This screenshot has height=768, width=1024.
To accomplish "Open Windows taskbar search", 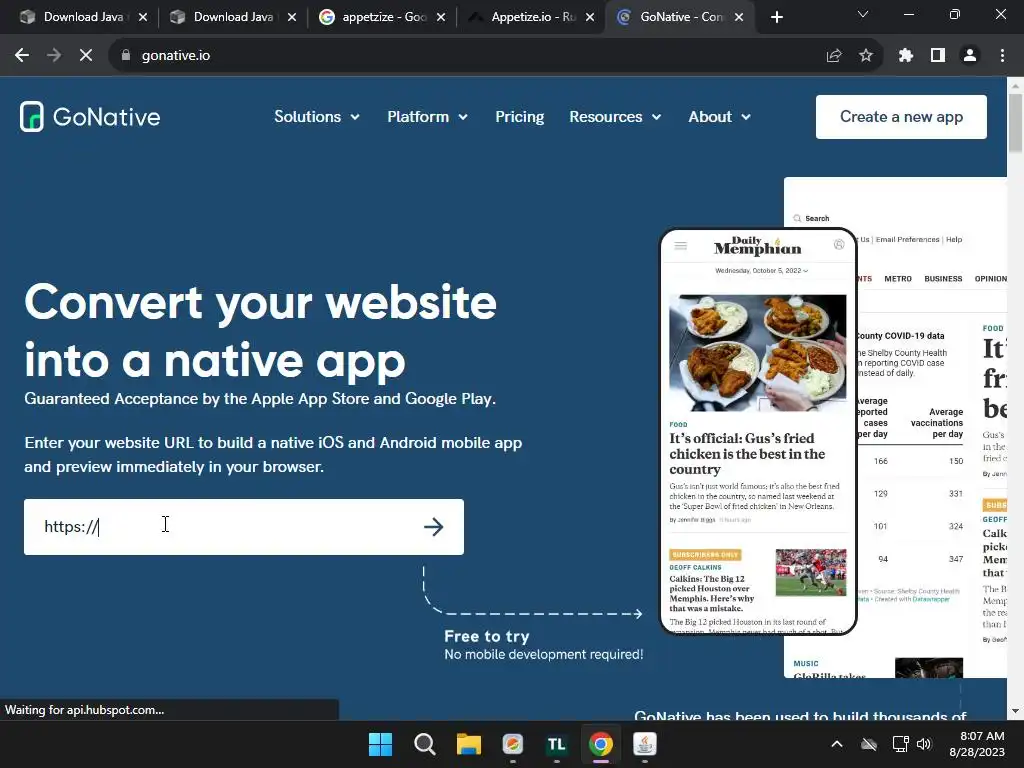I will tap(424, 744).
